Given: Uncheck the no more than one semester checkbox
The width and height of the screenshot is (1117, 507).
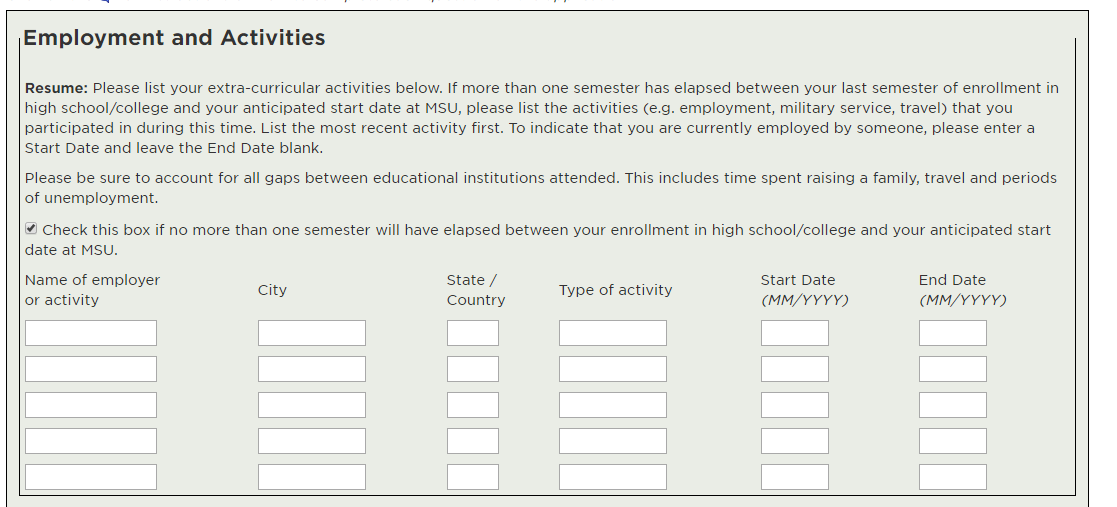Looking at the screenshot, I should click(x=31, y=229).
